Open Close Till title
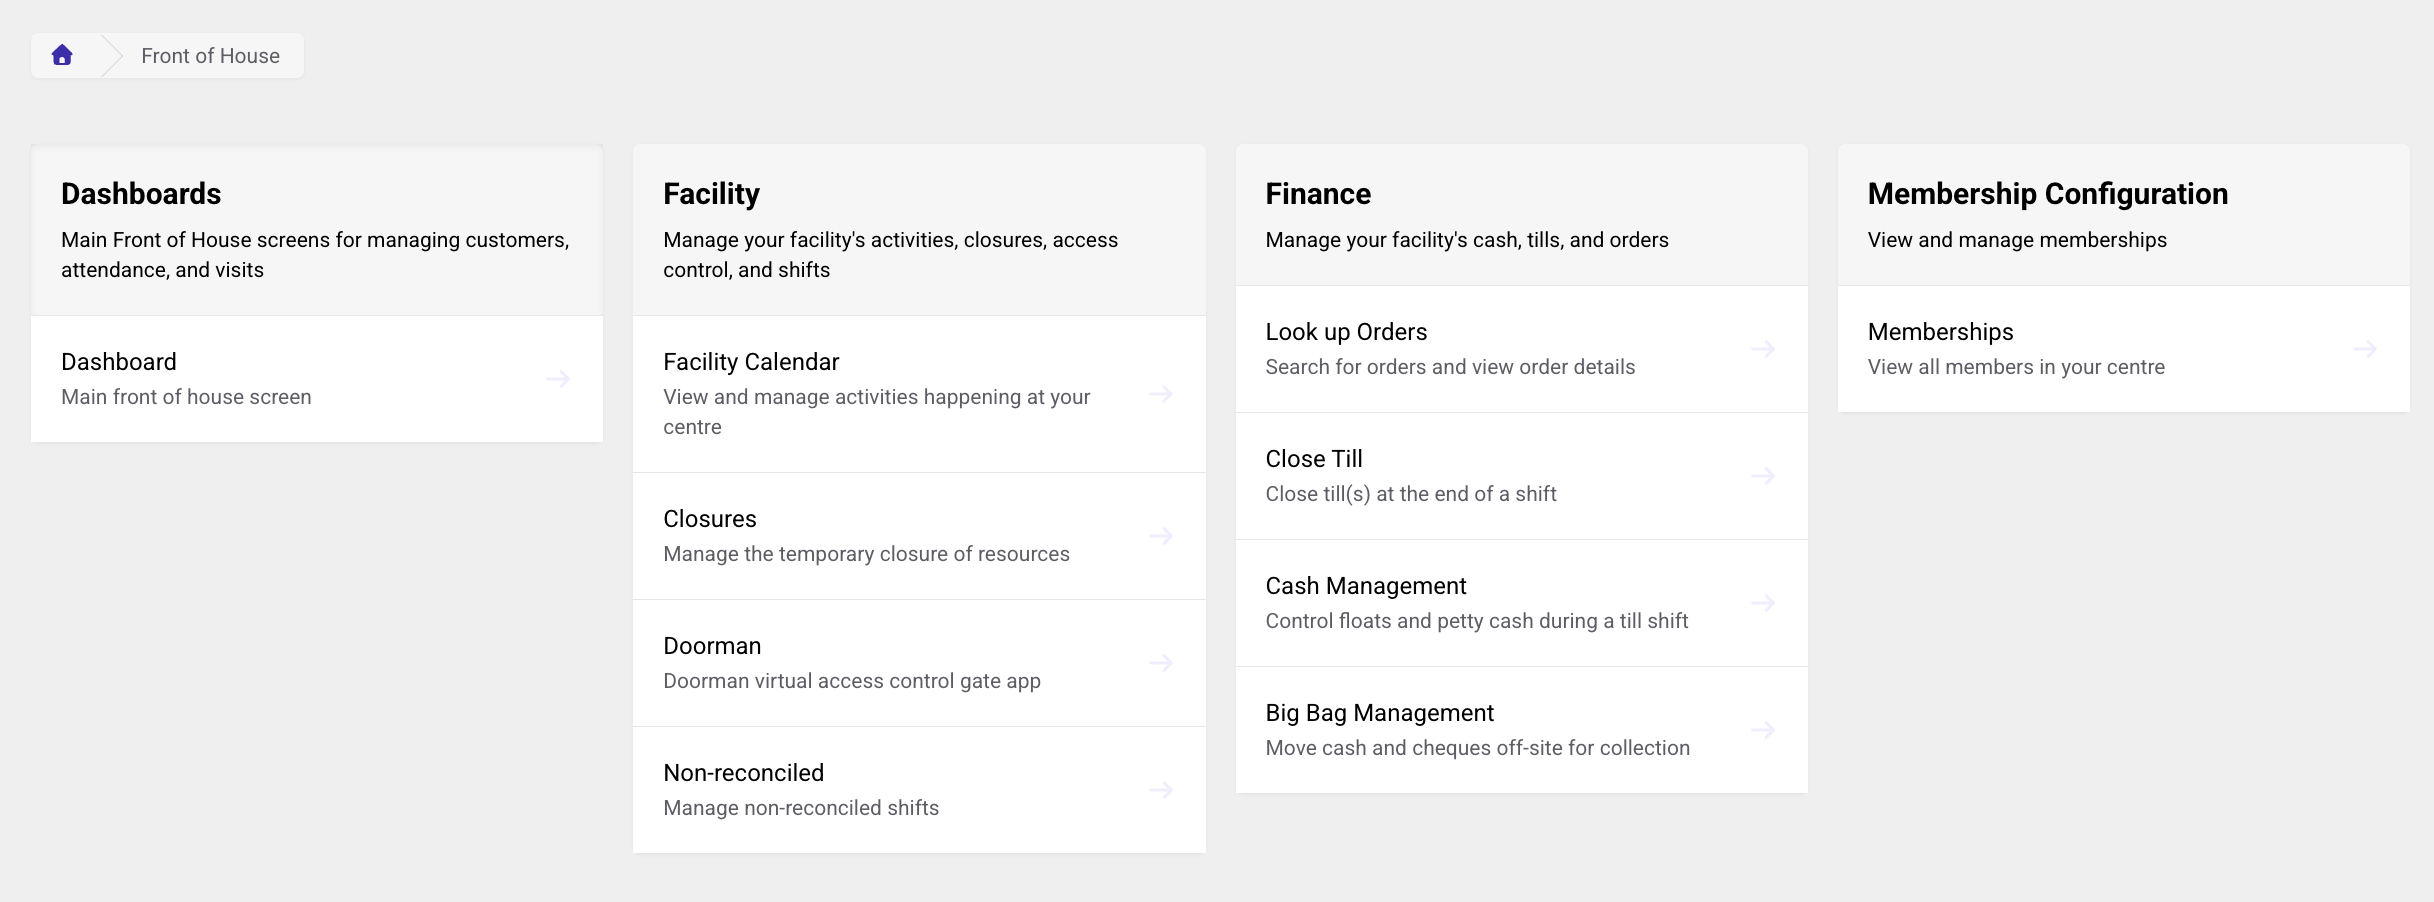 (x=1314, y=459)
